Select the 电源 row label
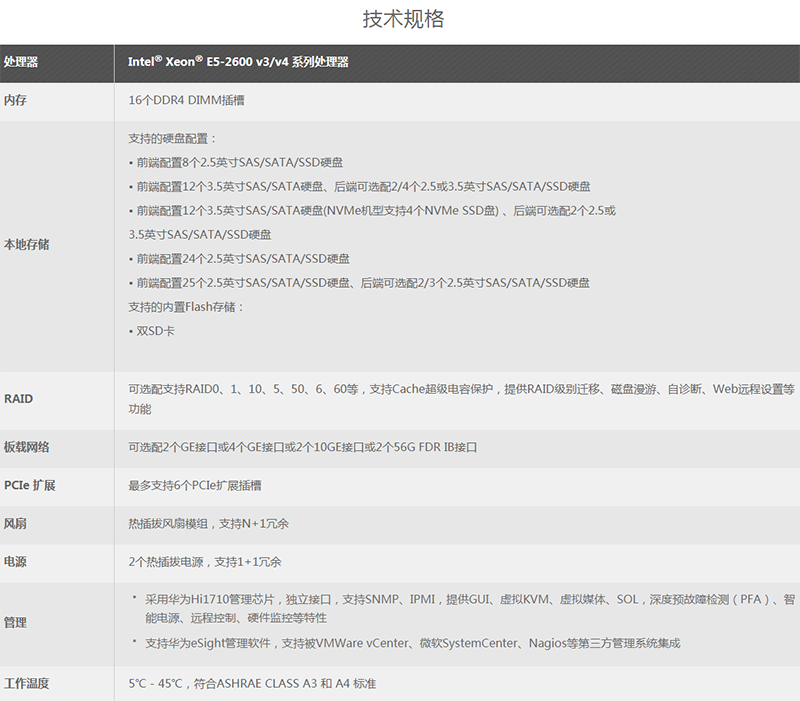The image size is (800, 701). point(15,562)
